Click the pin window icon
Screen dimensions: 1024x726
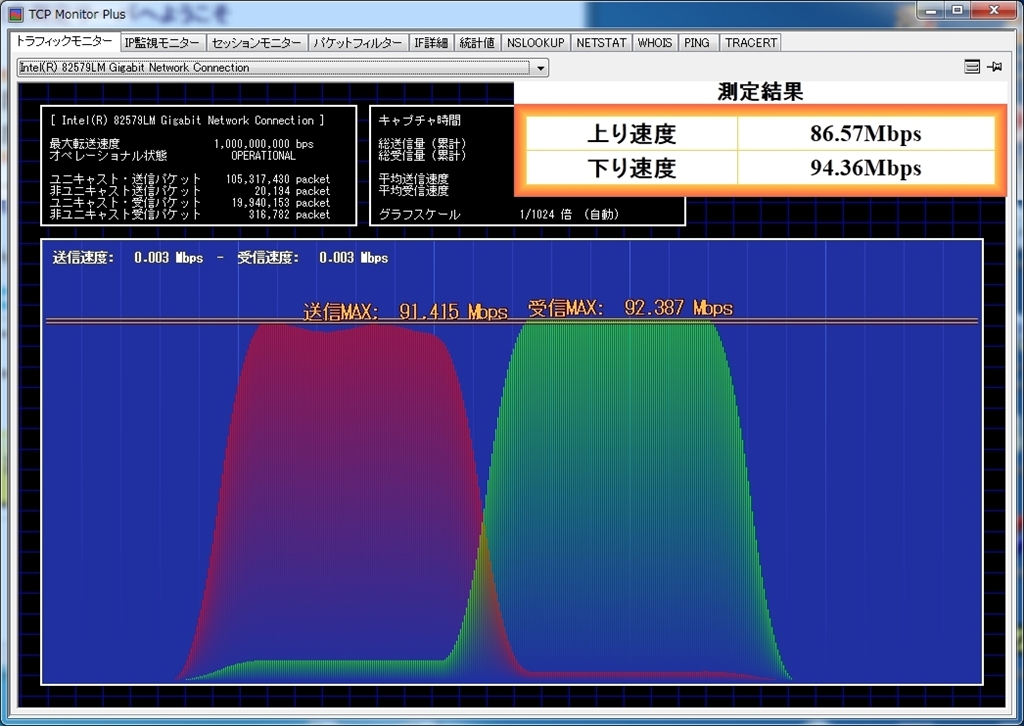click(994, 67)
